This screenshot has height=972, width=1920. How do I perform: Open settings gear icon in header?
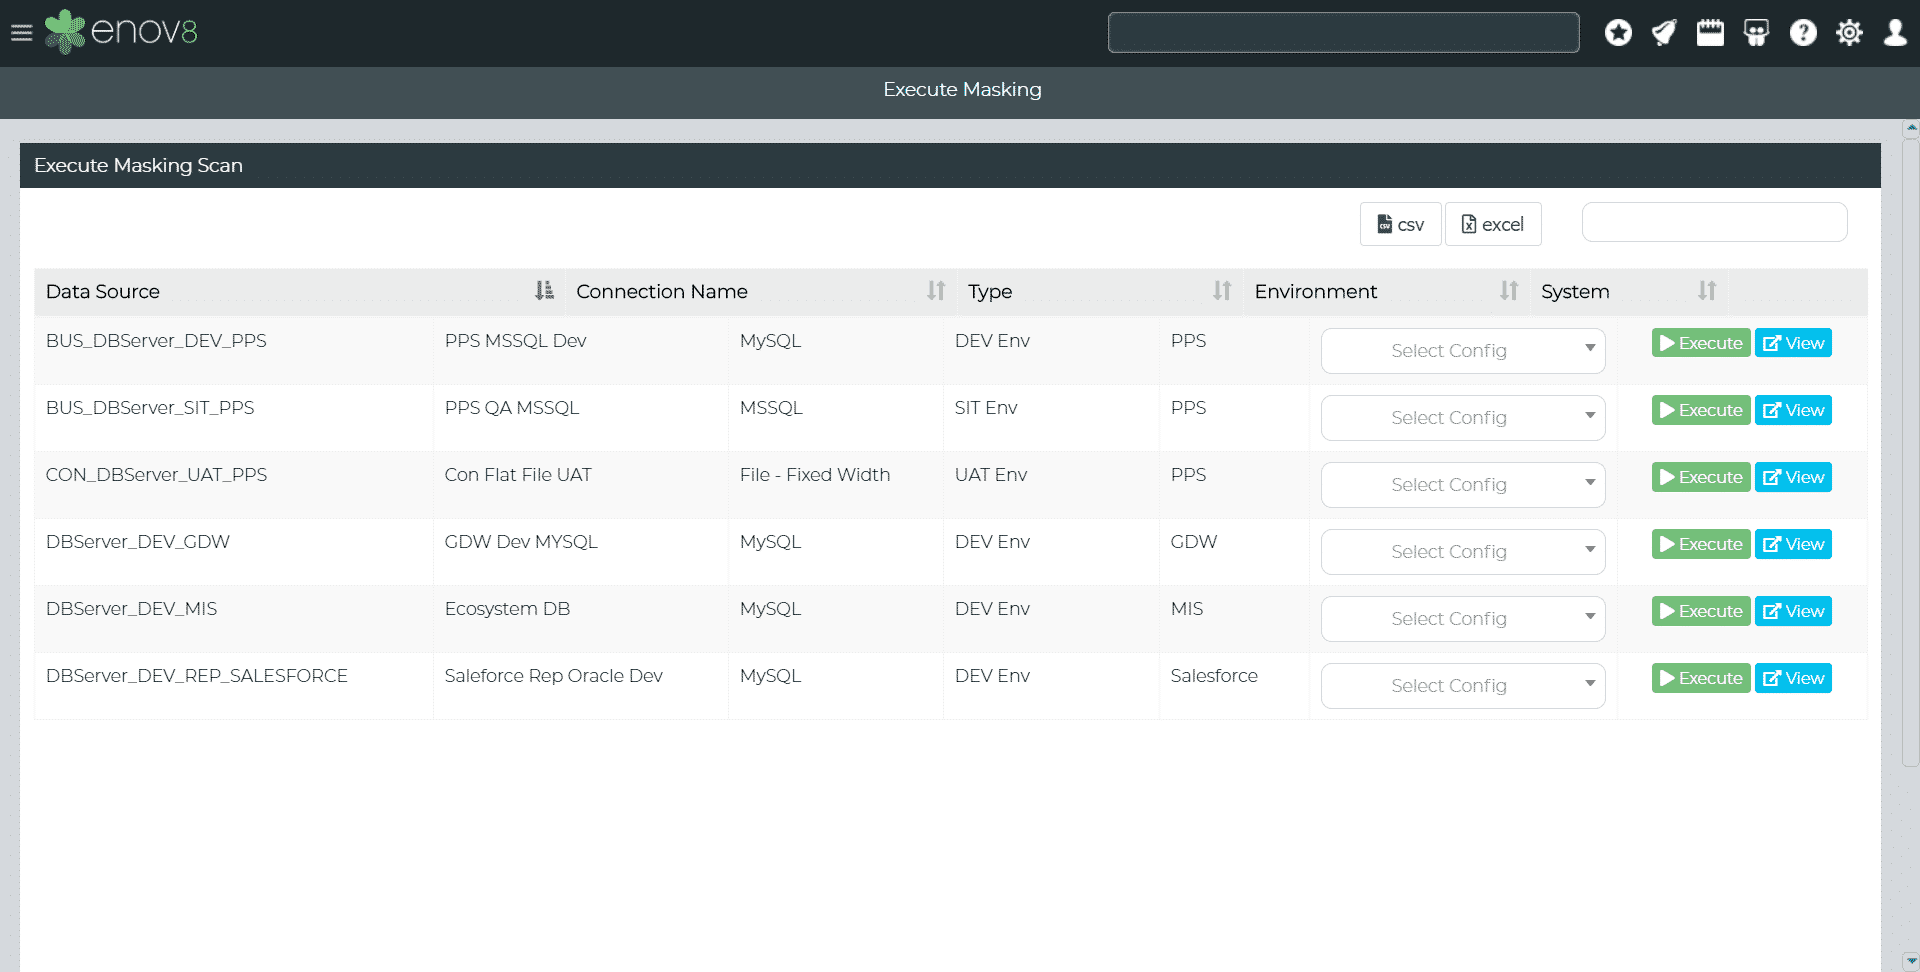point(1849,33)
